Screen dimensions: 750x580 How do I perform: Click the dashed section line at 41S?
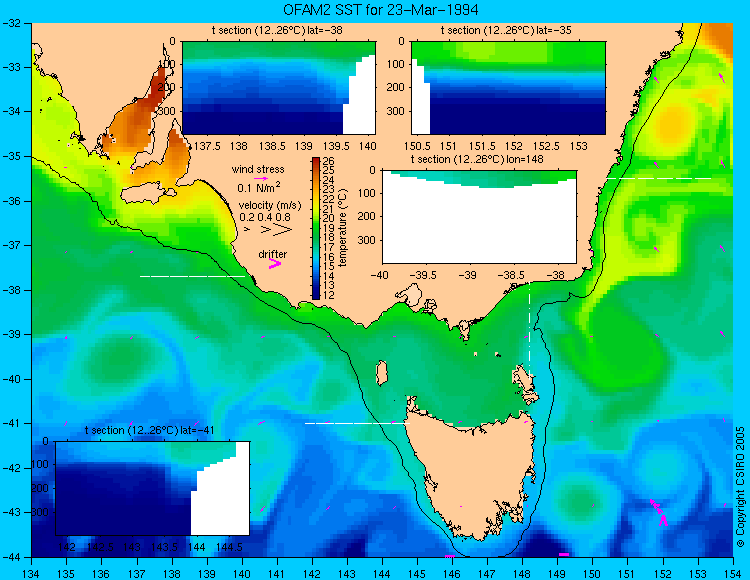coord(357,423)
